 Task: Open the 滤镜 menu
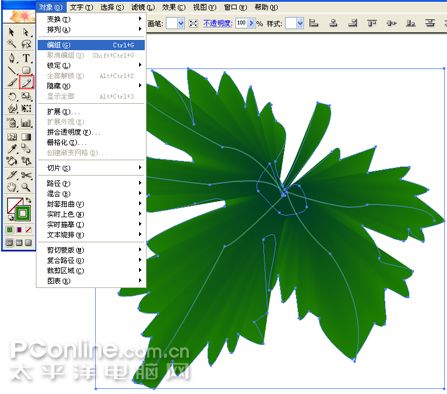click(143, 7)
